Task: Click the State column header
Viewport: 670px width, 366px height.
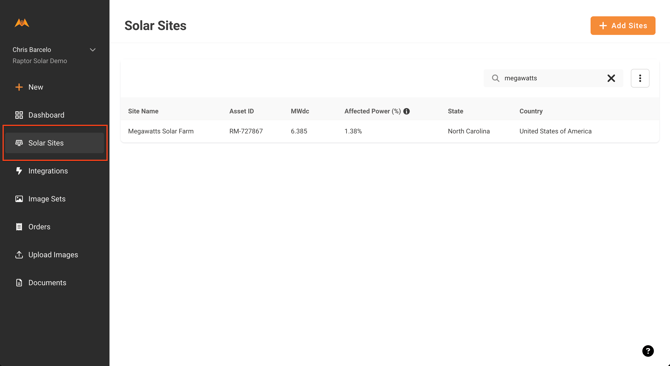Action: pyautogui.click(x=455, y=111)
